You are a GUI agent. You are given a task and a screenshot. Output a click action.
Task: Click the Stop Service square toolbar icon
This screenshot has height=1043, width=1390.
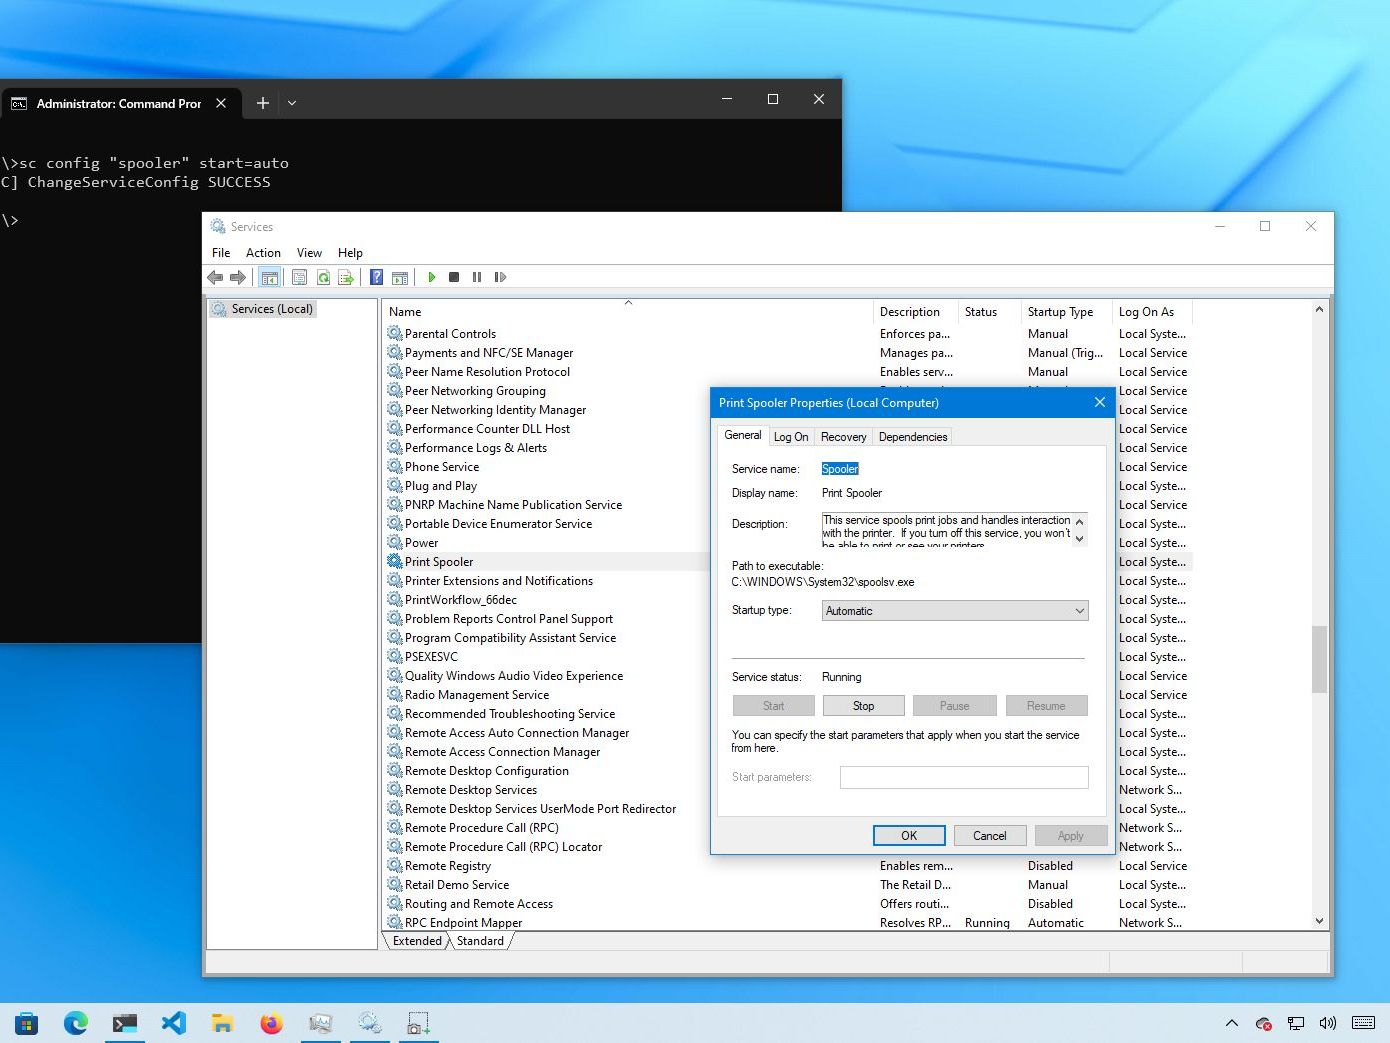(x=454, y=277)
